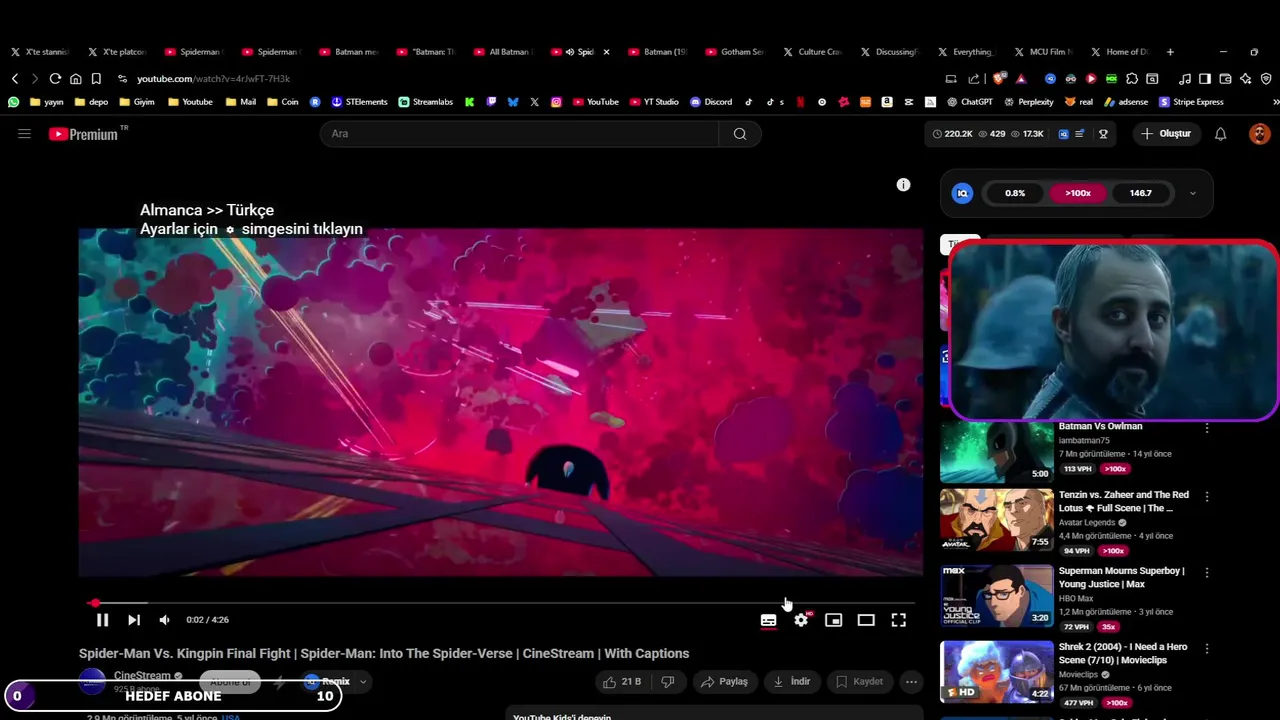Toggle the browser sidebar panel

(1205, 78)
